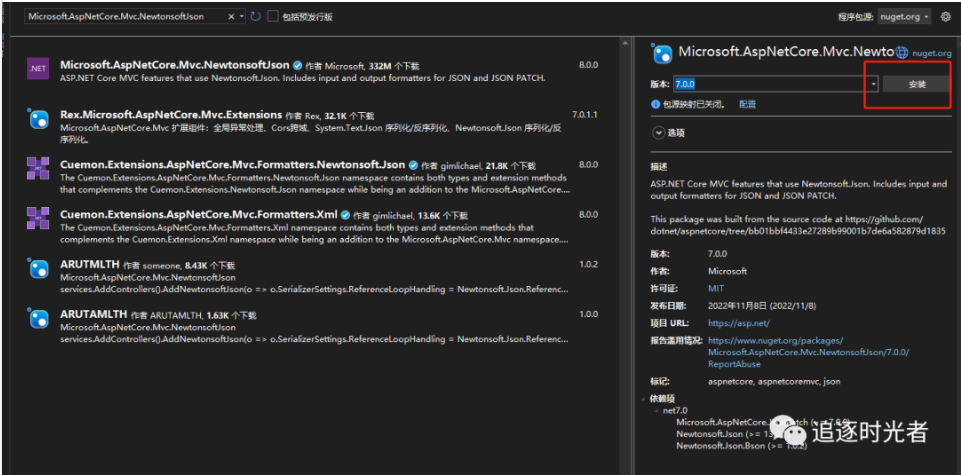The image size is (961, 475).
Task: Click the Newtonsoft.Json.Bson dependency entry
Action: 742,446
